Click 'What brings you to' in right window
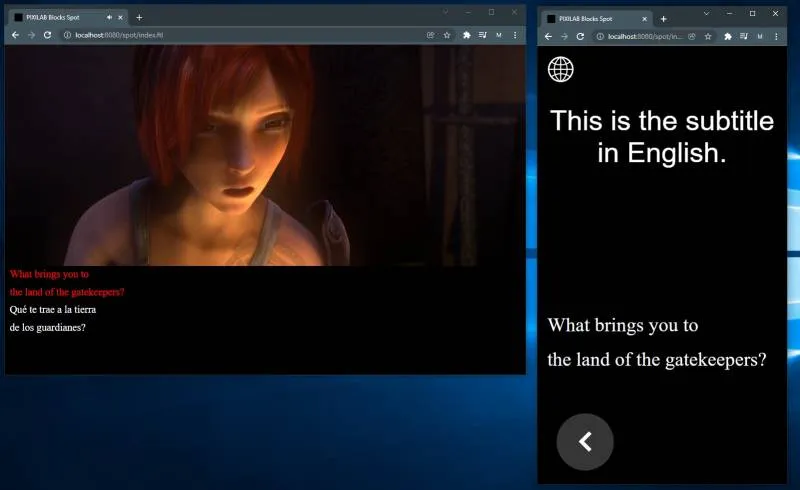Image resolution: width=800 pixels, height=490 pixels. (x=623, y=325)
